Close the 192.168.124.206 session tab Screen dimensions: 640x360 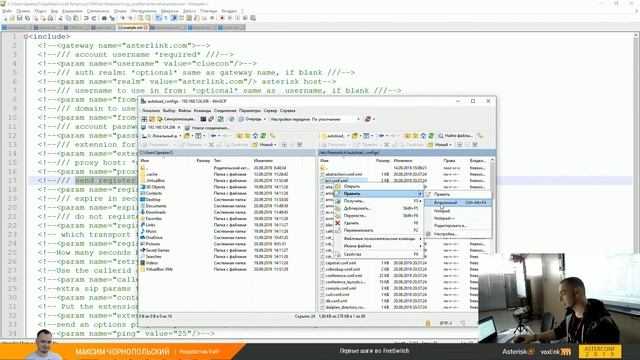click(179, 127)
